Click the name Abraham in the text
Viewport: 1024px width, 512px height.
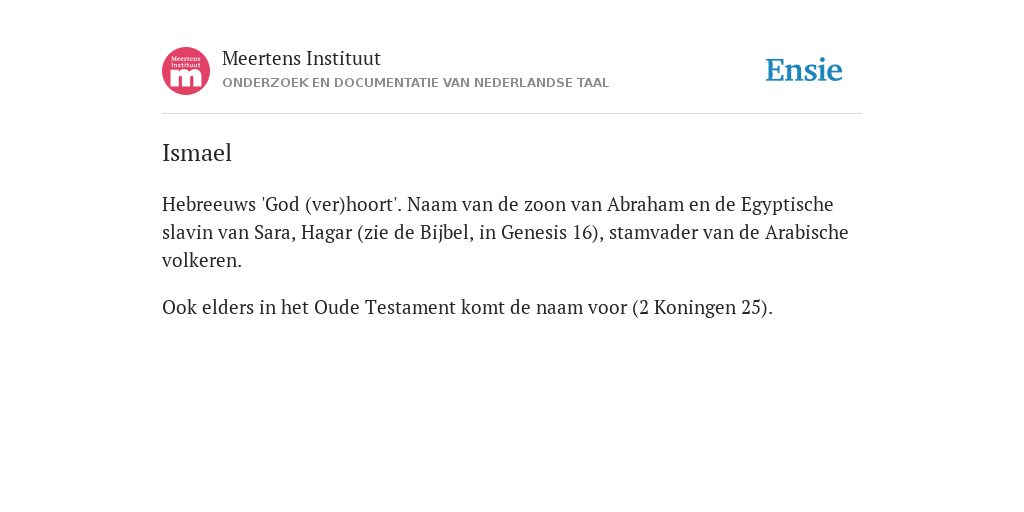[x=645, y=204]
